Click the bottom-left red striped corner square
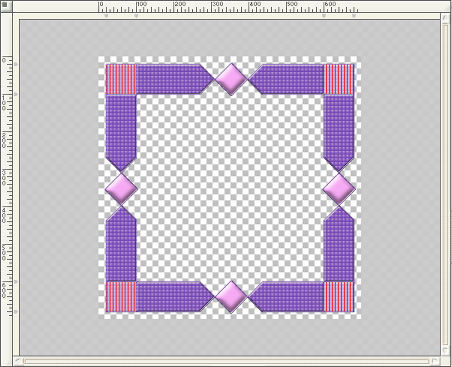Image resolution: width=452 pixels, height=367 pixels. pos(121,297)
